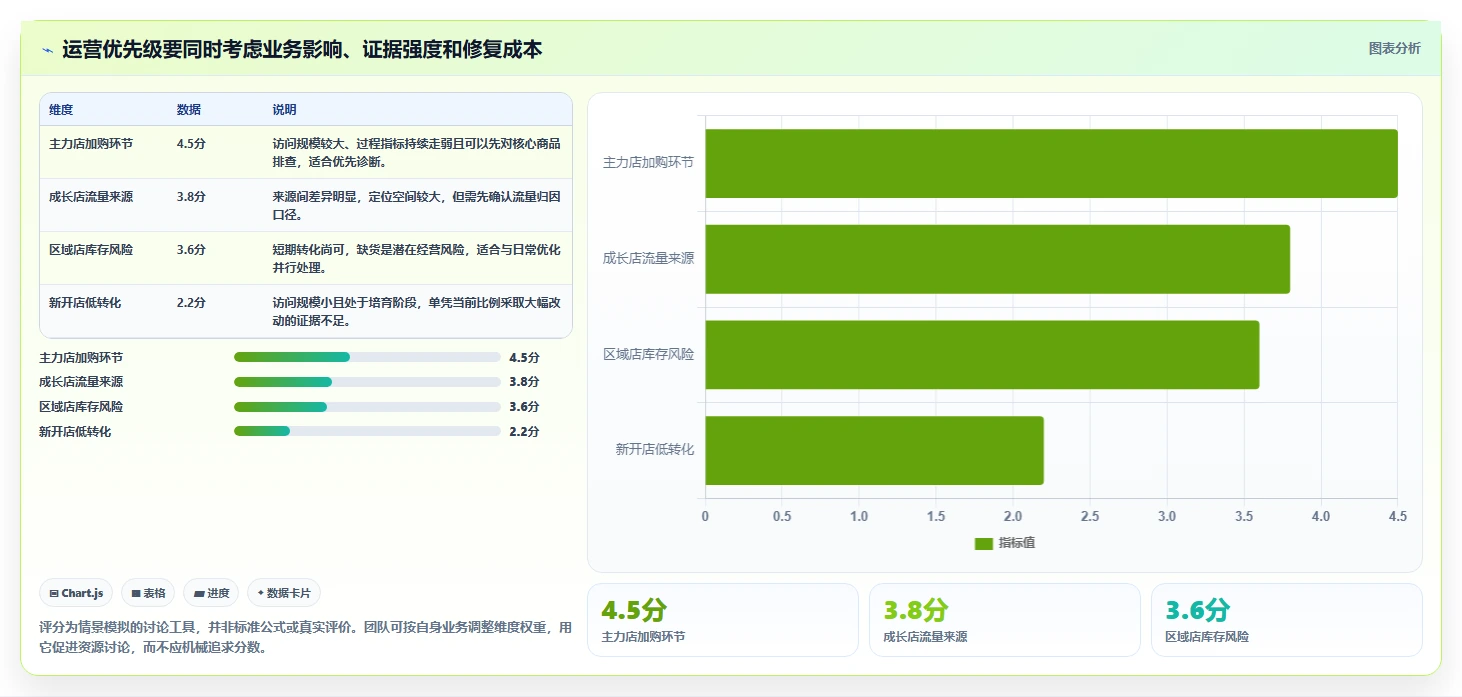Click the footnote starting 评分为情景模拟的讨论工具
The width and height of the screenshot is (1462, 697).
[x=305, y=637]
